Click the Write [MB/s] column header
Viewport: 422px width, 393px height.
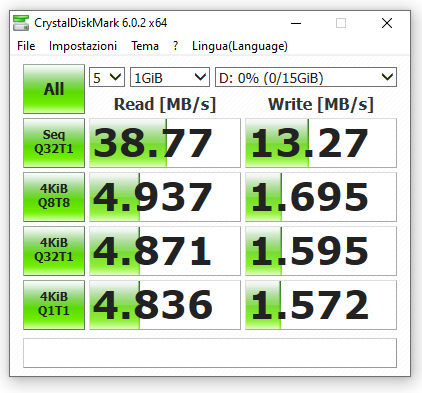(321, 104)
